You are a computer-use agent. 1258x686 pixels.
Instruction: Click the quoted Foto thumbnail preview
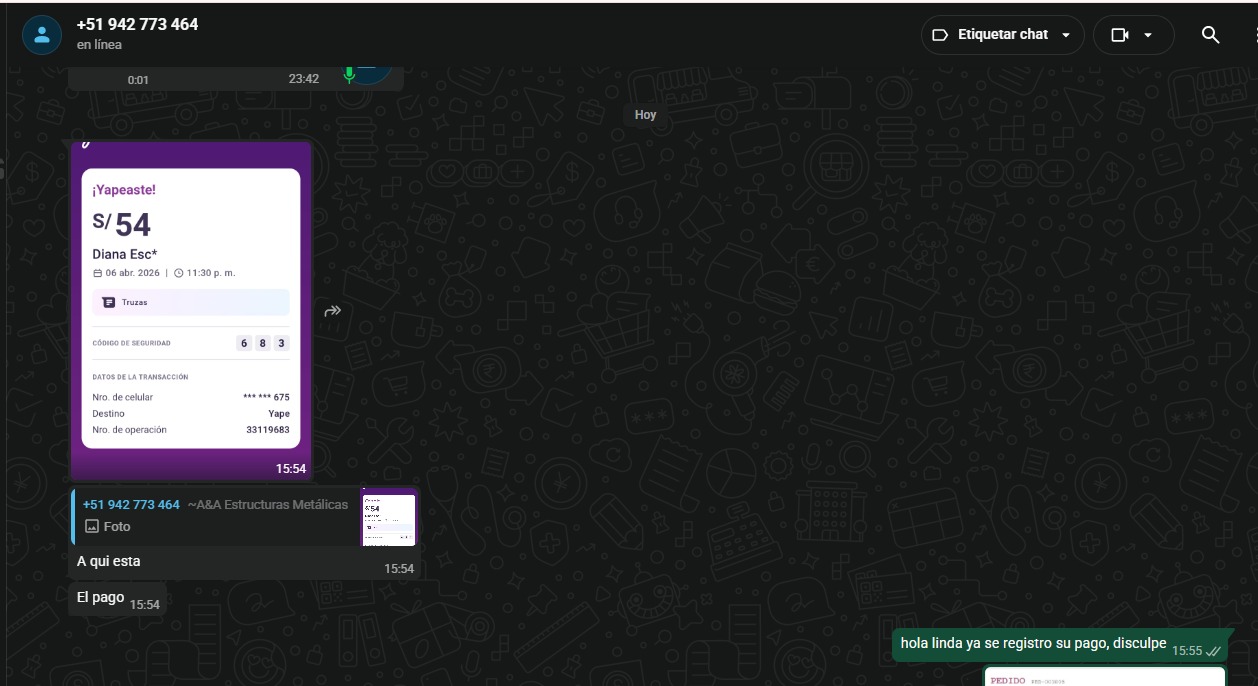(389, 517)
